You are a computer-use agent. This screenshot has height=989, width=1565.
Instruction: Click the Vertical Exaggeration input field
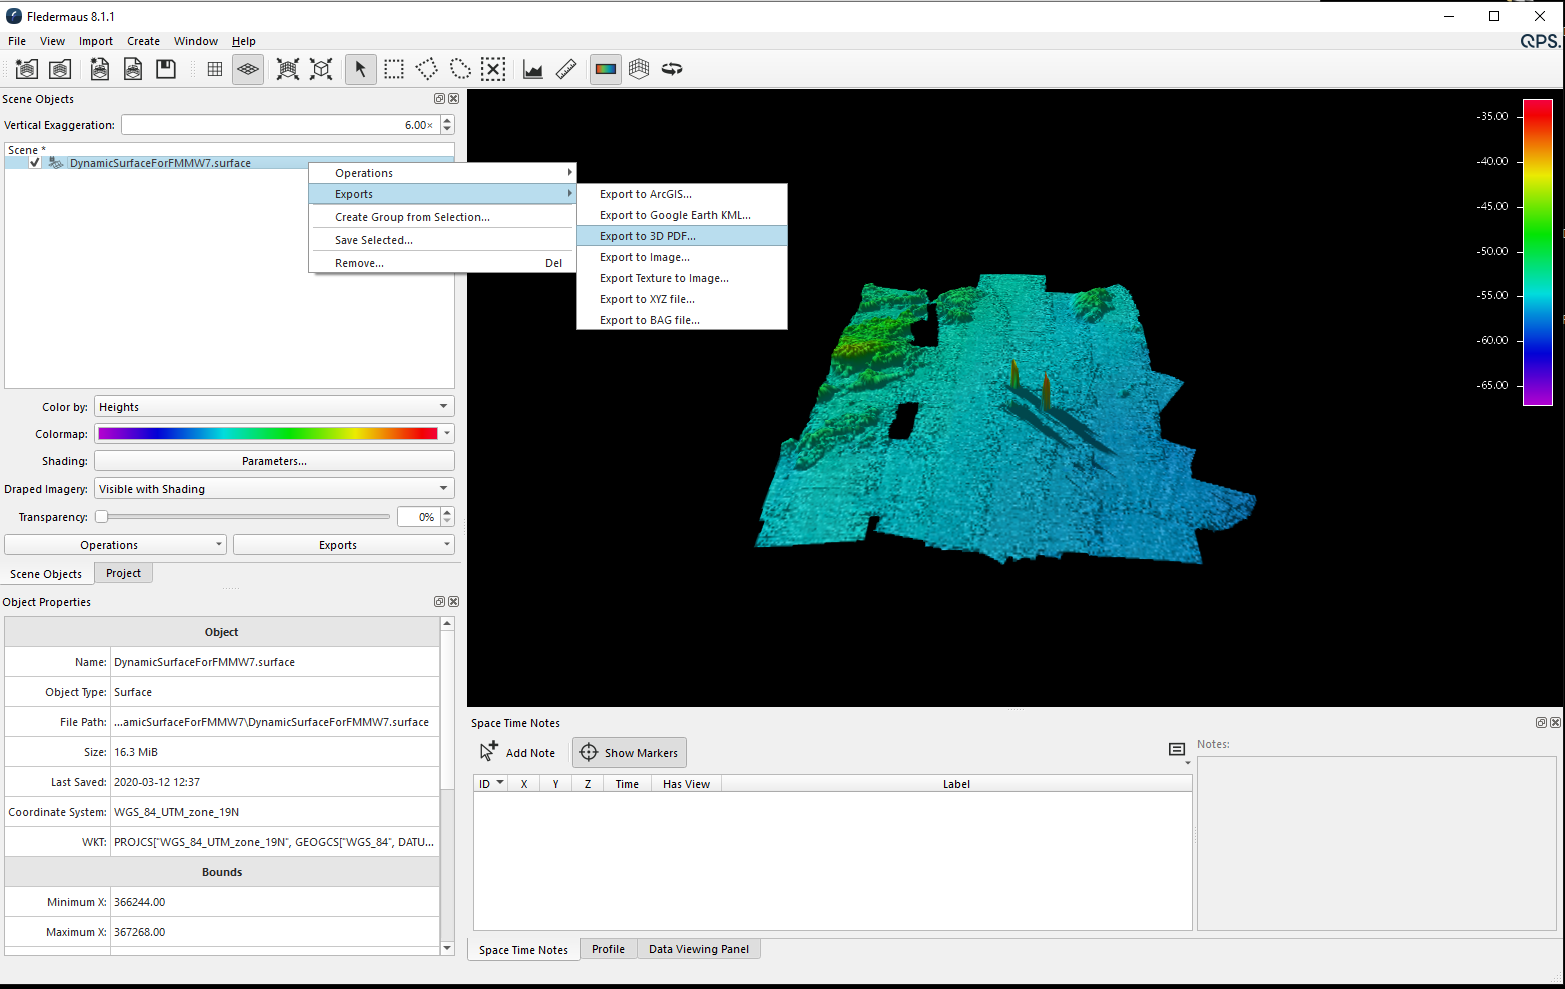(x=279, y=125)
